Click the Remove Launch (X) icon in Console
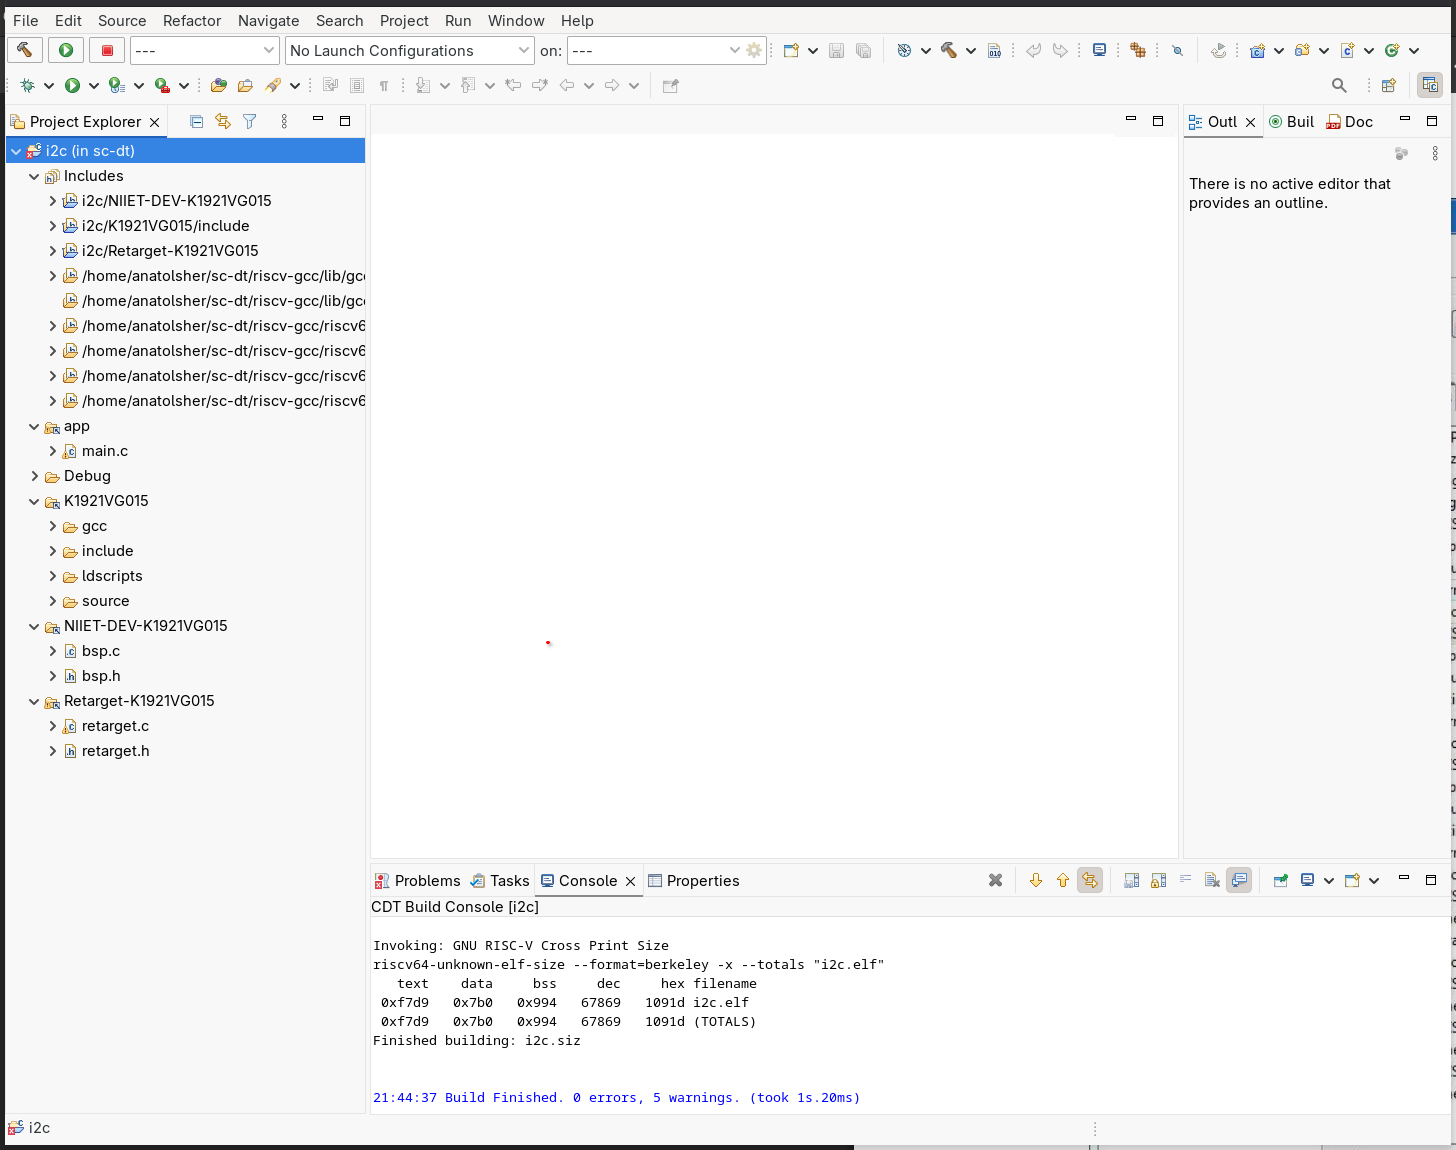Viewport: 1456px width, 1150px height. pyautogui.click(x=995, y=881)
